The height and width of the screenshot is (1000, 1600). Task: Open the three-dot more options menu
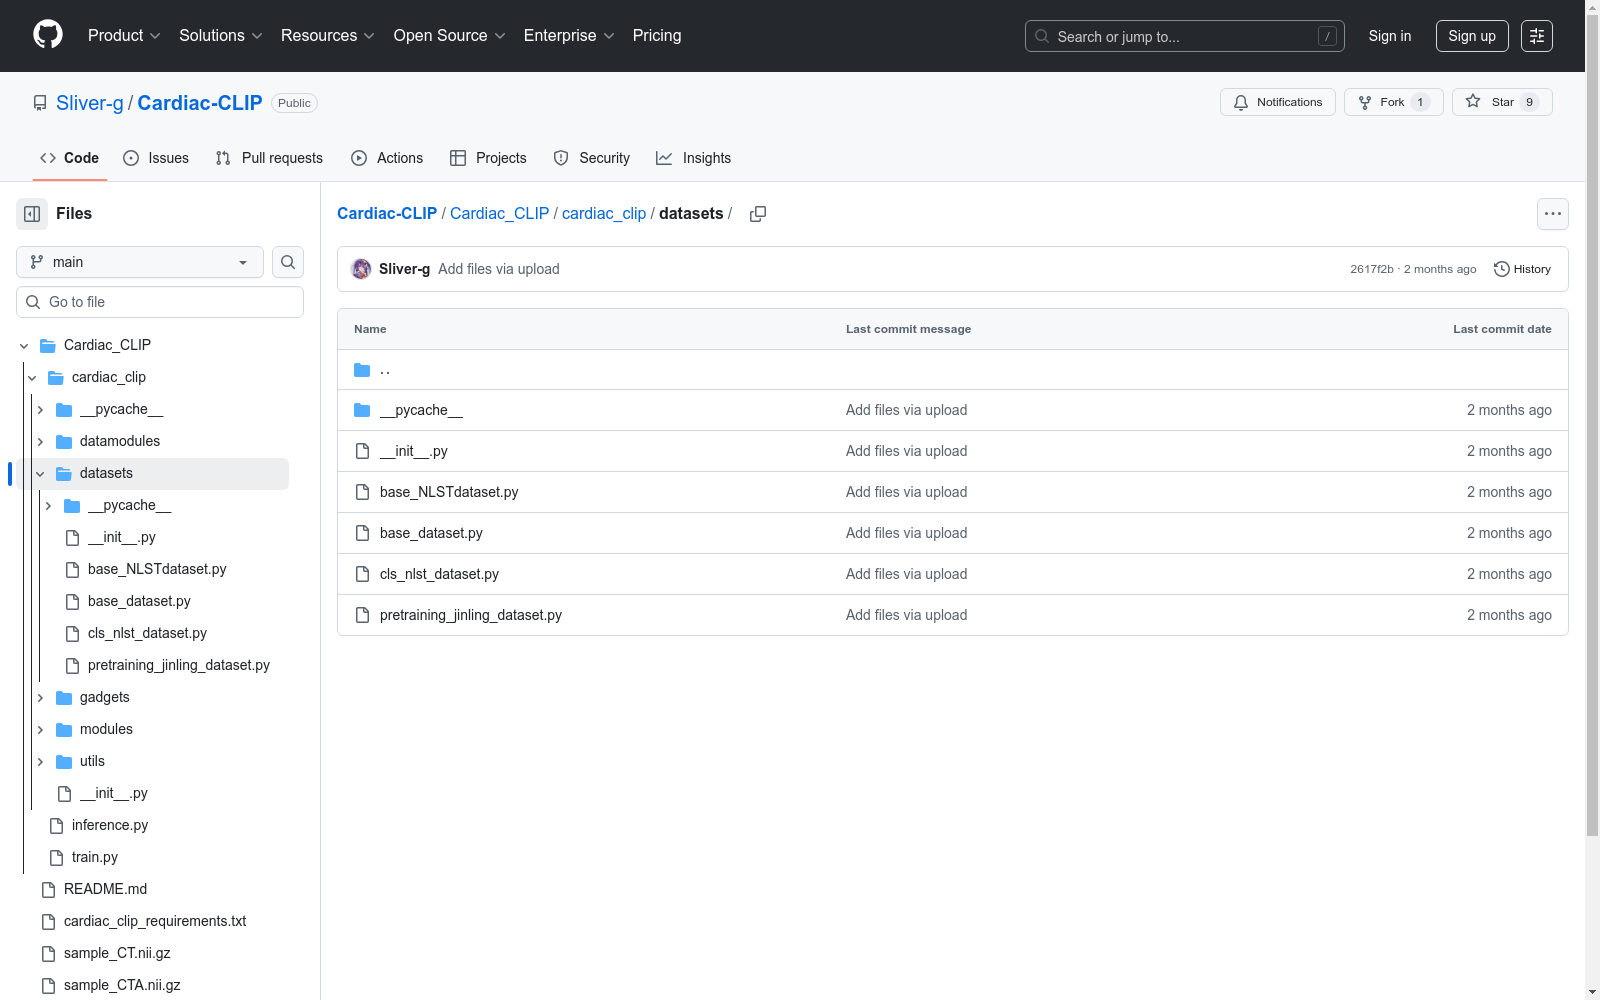pos(1553,214)
